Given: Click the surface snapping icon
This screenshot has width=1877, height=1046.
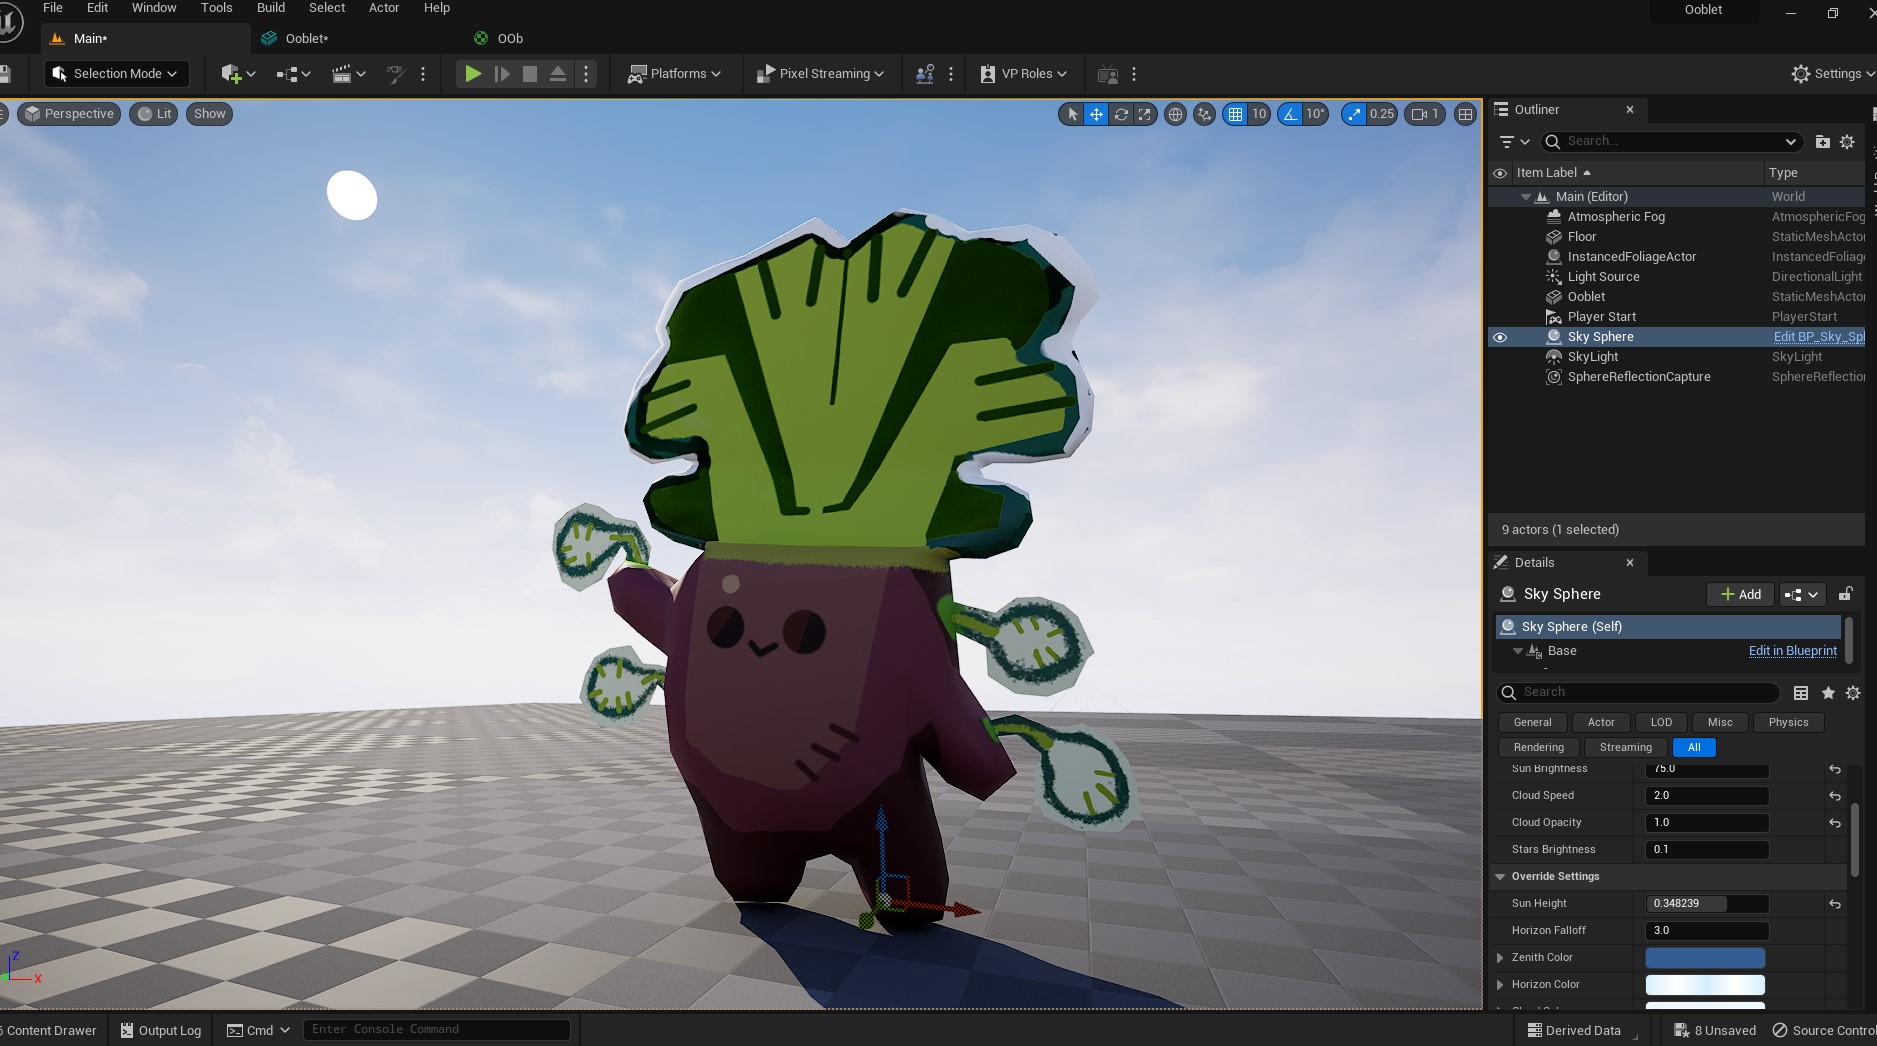Looking at the screenshot, I should click(1205, 114).
